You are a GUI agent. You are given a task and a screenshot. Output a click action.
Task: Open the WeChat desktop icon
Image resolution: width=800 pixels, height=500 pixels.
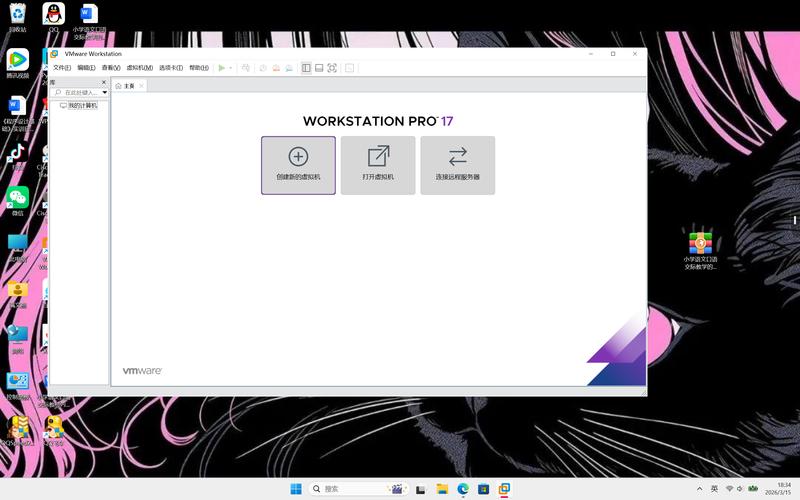(x=18, y=201)
